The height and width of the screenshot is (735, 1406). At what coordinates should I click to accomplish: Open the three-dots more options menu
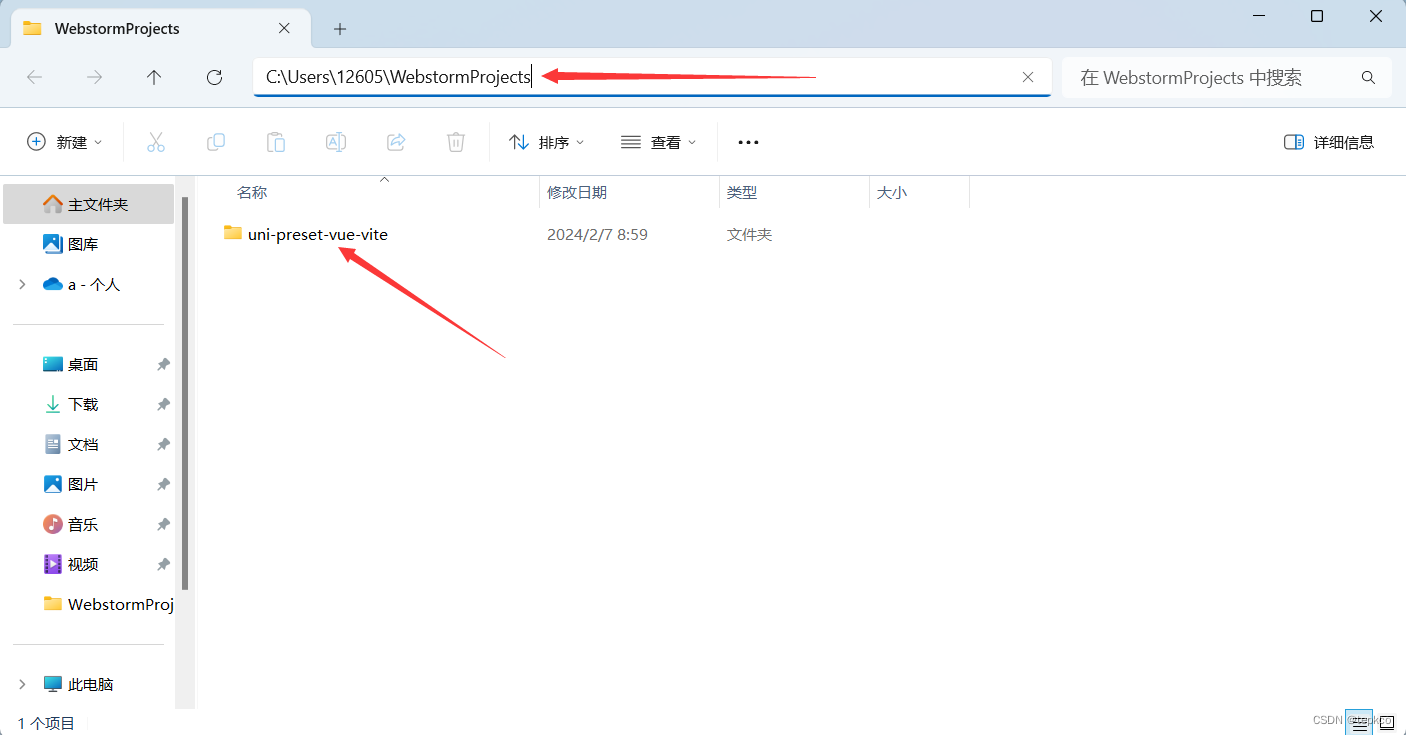(748, 142)
